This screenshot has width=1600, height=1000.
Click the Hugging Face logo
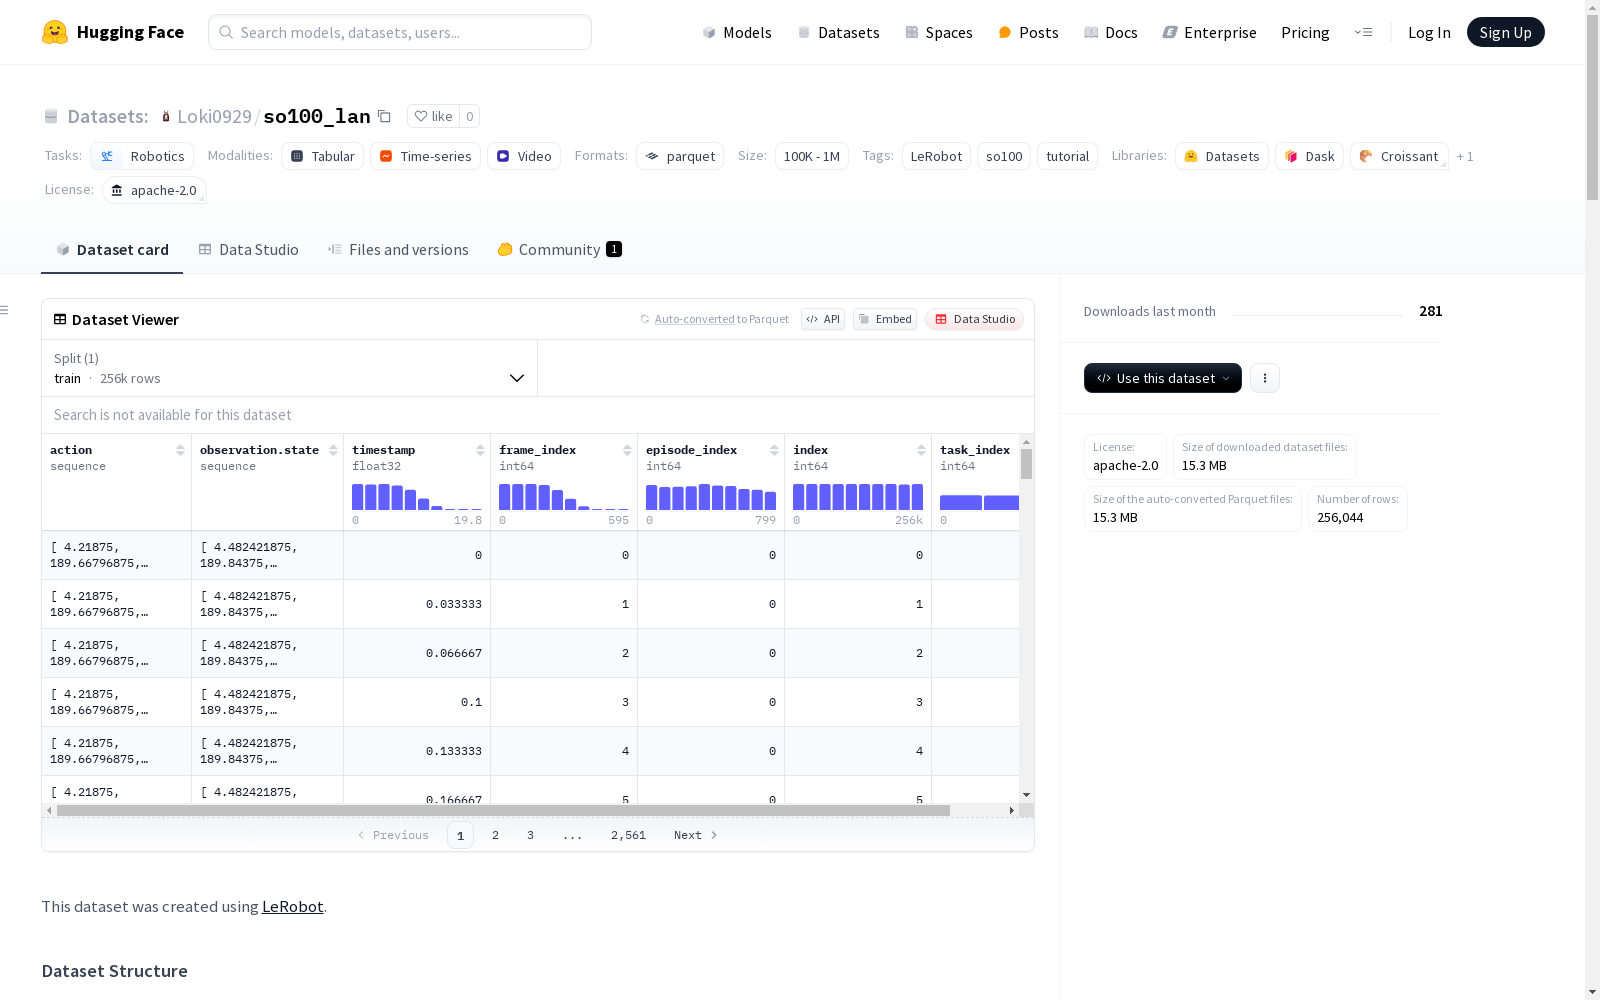(x=113, y=32)
